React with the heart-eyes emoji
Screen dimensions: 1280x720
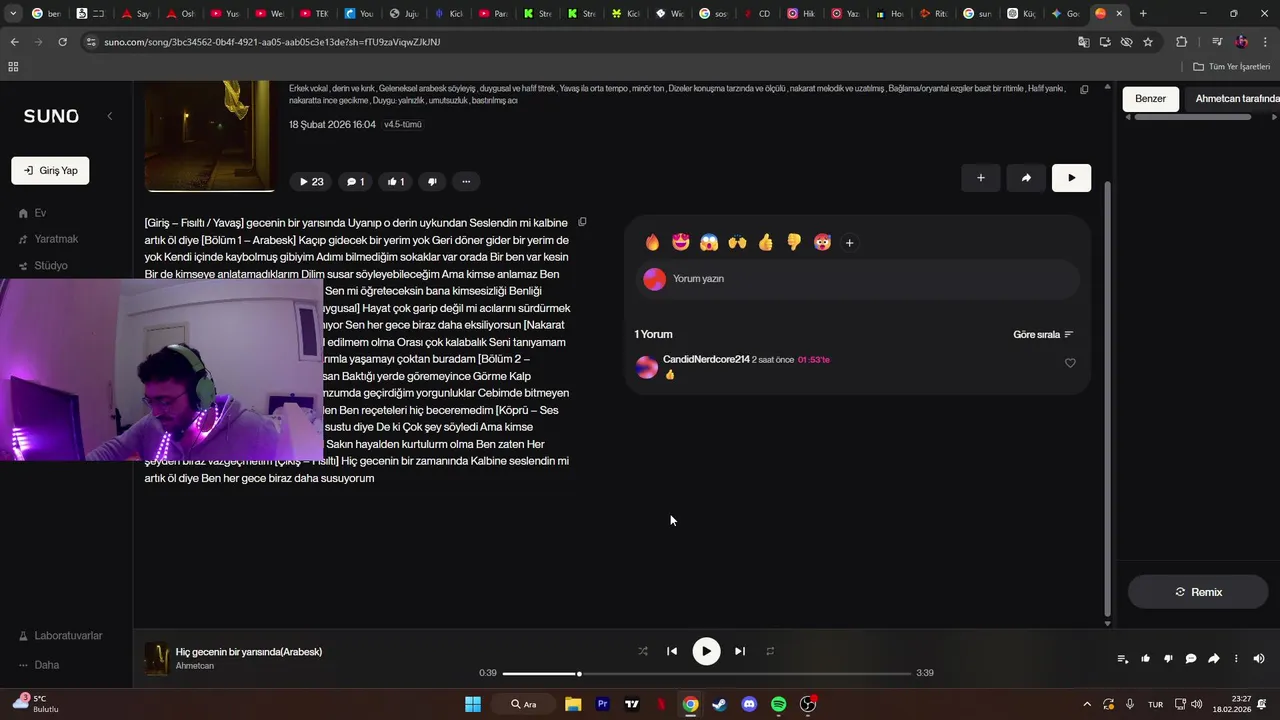pos(681,242)
